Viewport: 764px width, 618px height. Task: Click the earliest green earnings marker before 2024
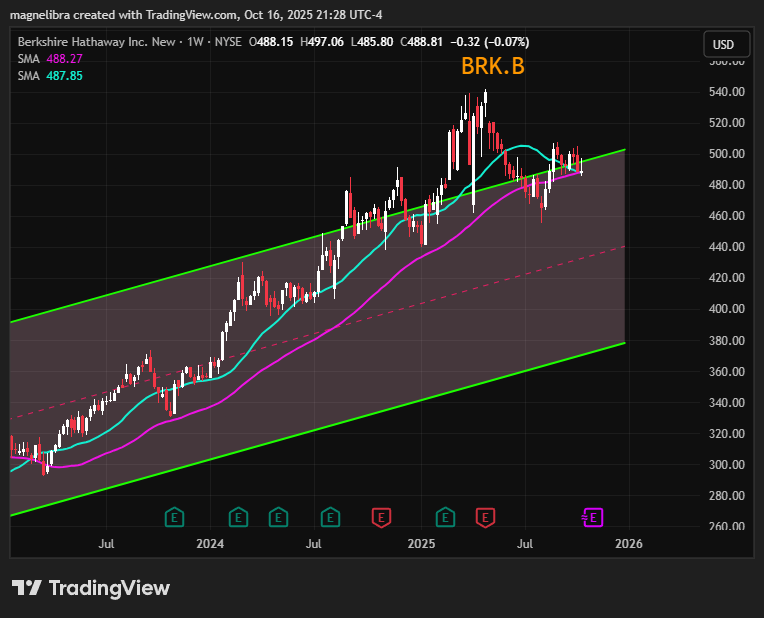[174, 517]
